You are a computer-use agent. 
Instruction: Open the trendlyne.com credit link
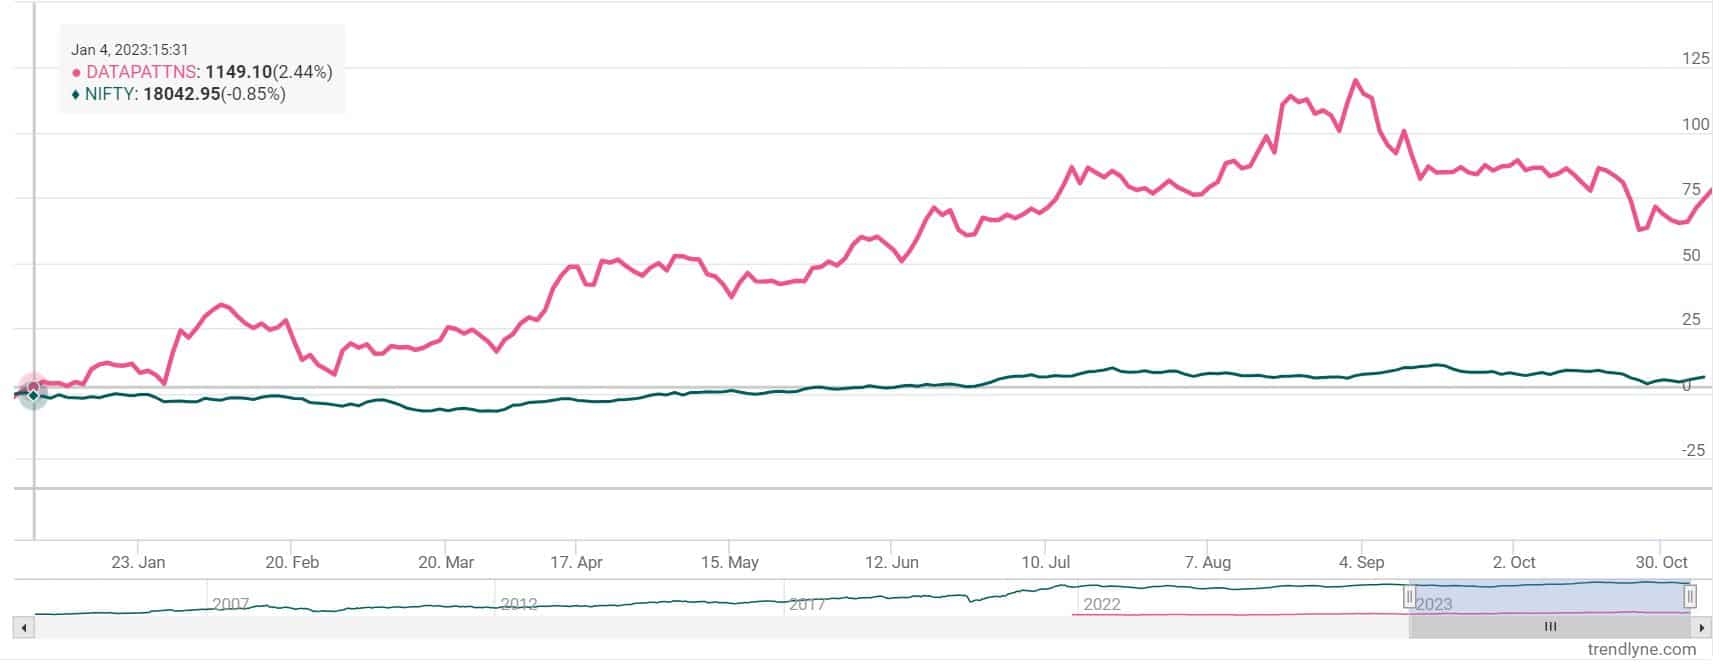tap(1641, 650)
